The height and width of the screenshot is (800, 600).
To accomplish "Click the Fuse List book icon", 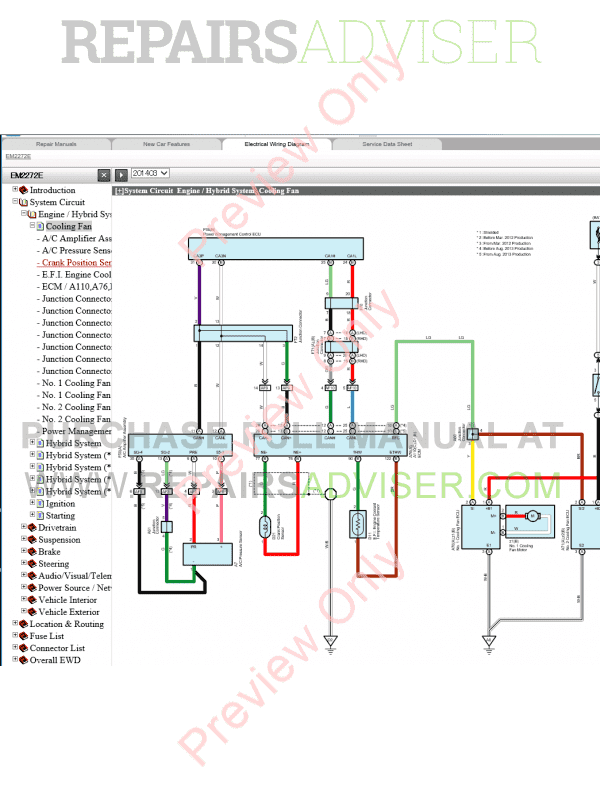I will (23, 636).
